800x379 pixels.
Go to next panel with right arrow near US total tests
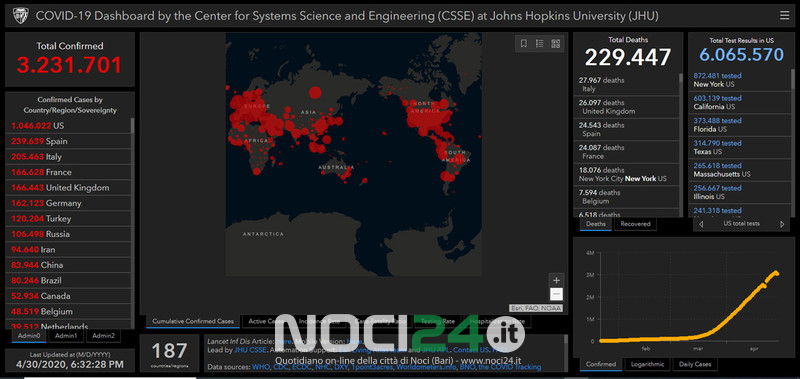tap(782, 224)
